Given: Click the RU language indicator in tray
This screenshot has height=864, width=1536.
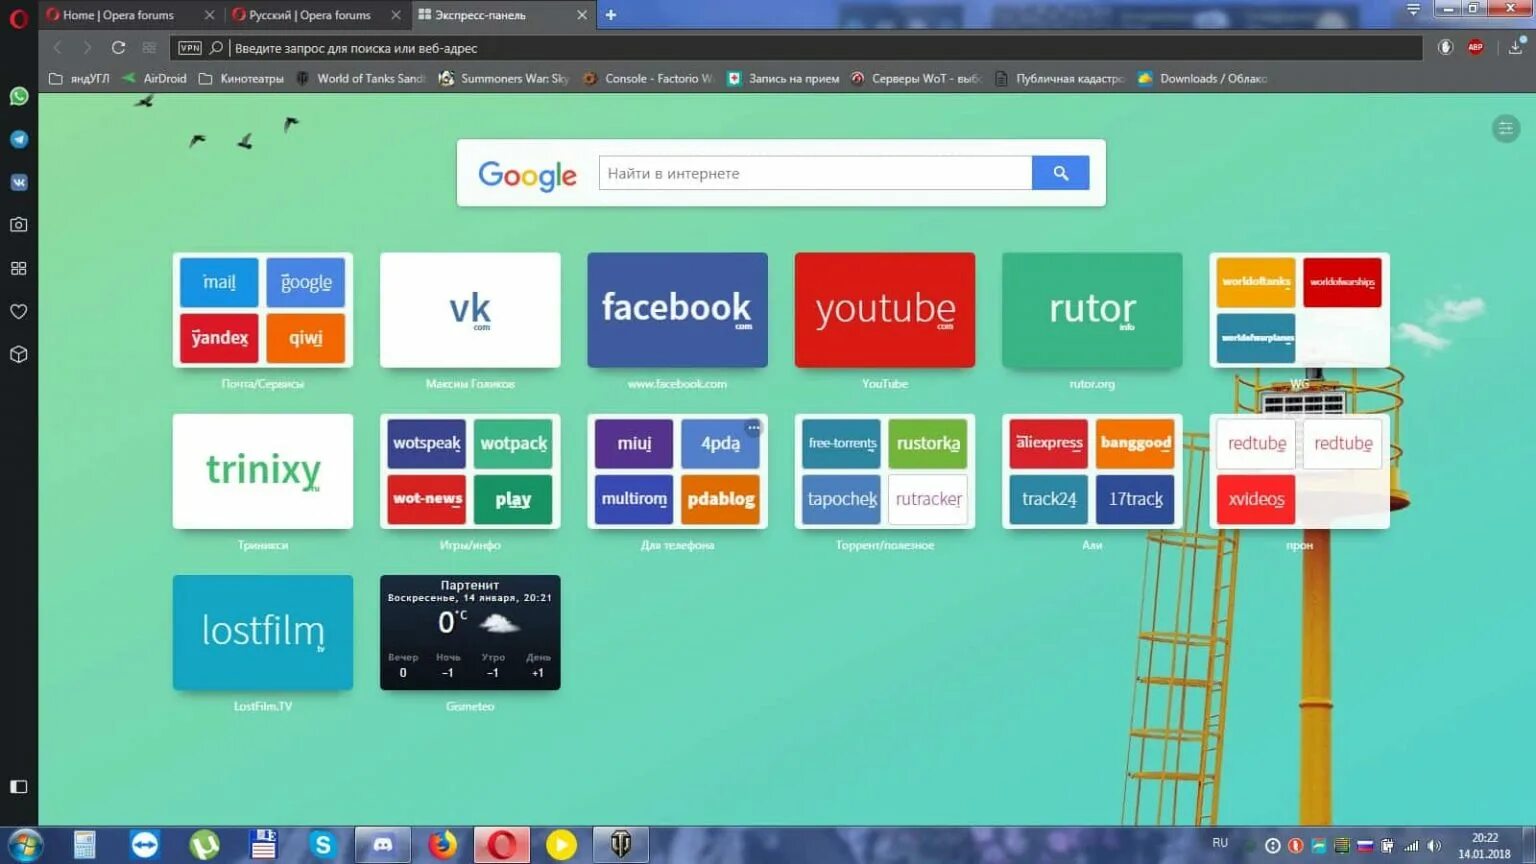Looking at the screenshot, I should (1220, 843).
